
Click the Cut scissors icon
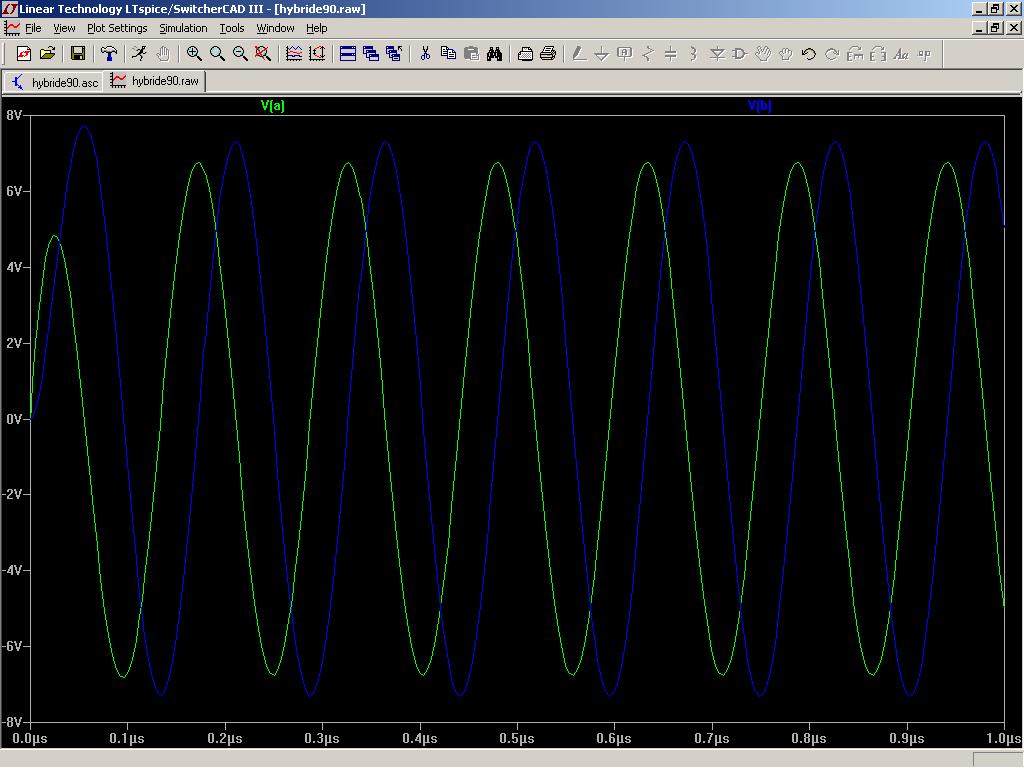[x=425, y=54]
